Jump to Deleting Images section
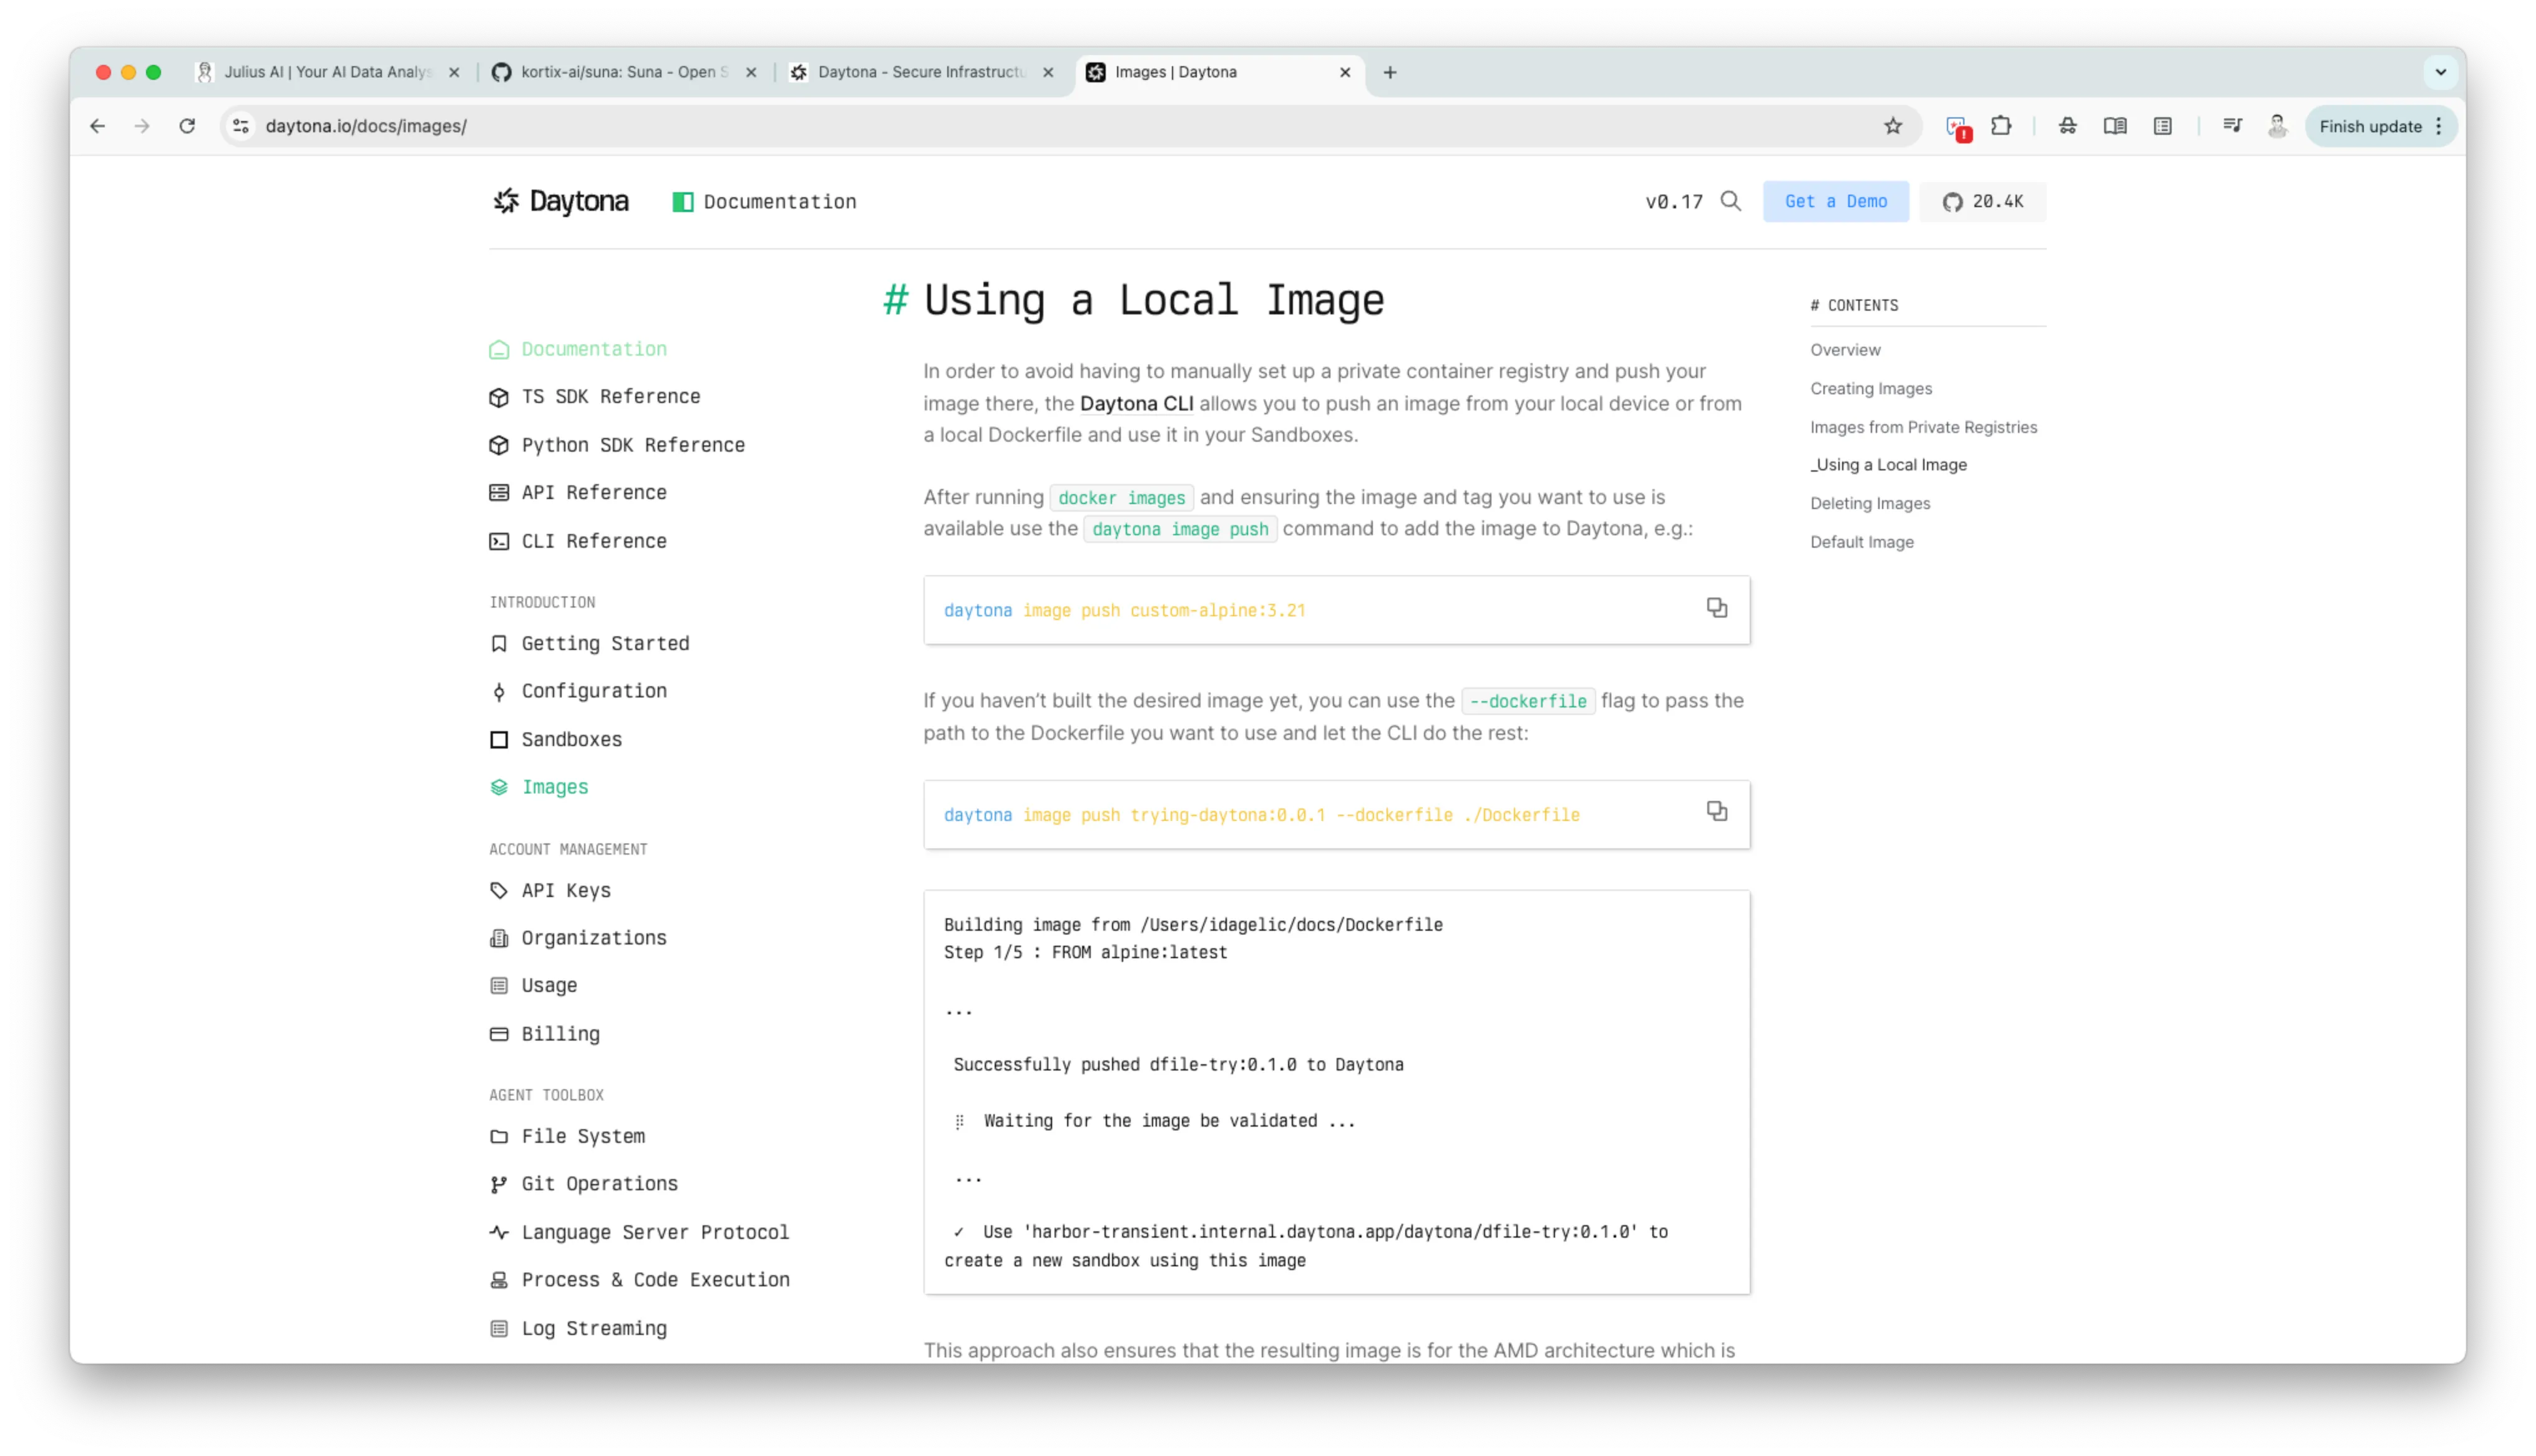Image resolution: width=2536 pixels, height=1456 pixels. click(x=1869, y=503)
